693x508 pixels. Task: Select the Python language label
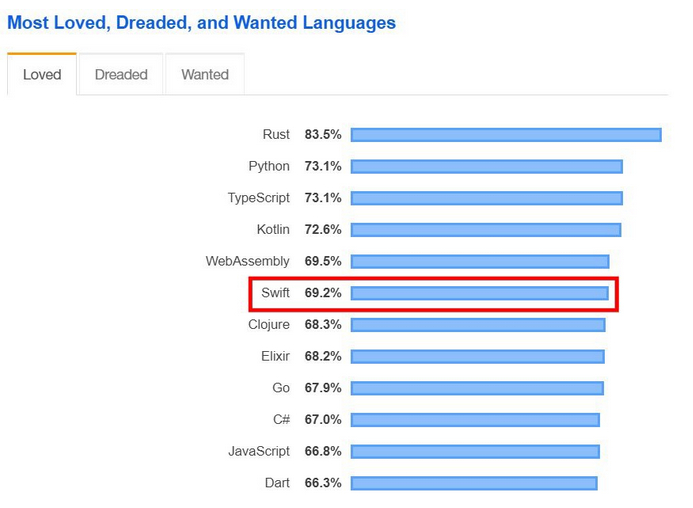click(x=269, y=166)
